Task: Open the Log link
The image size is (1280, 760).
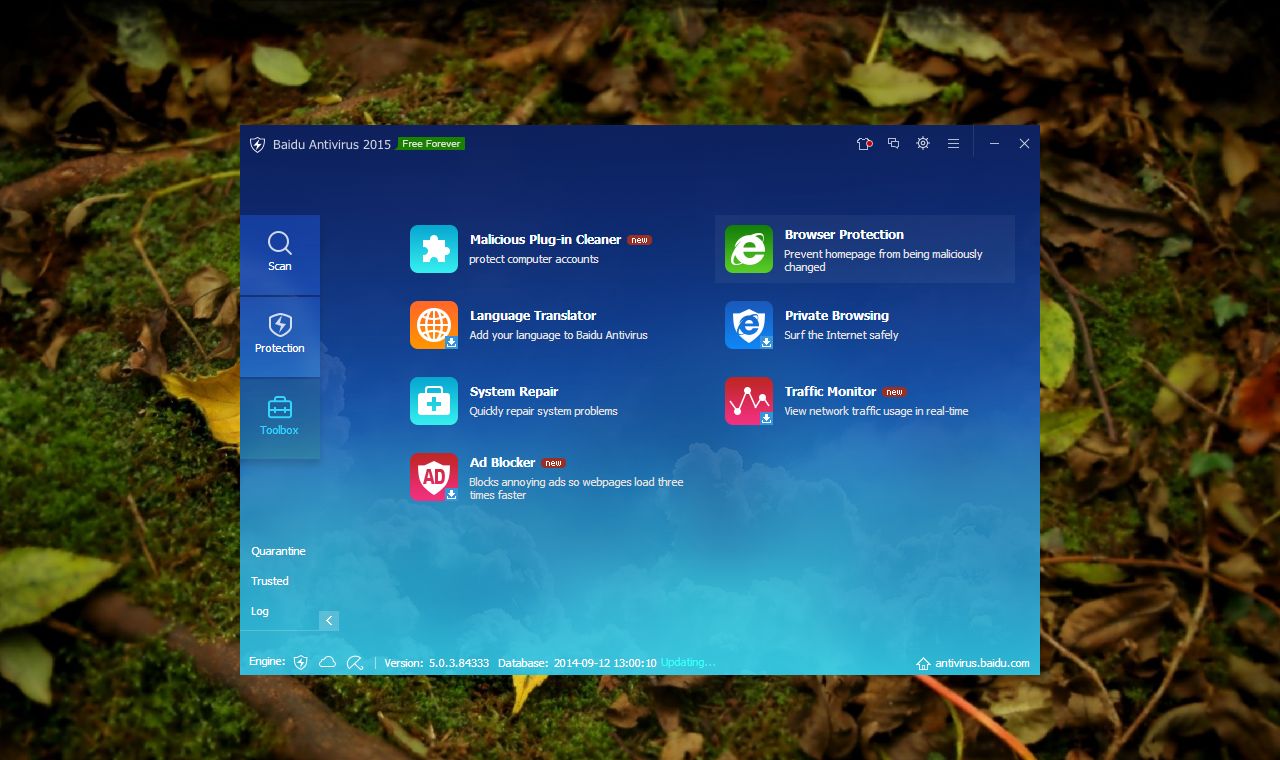Action: 260,611
